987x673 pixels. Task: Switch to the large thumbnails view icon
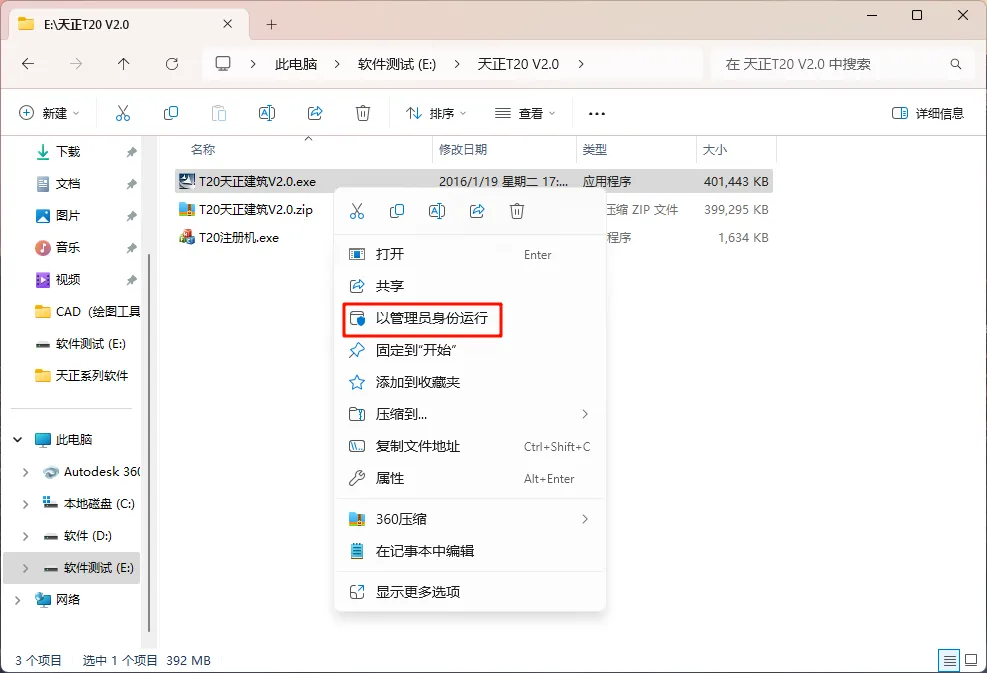[971, 660]
